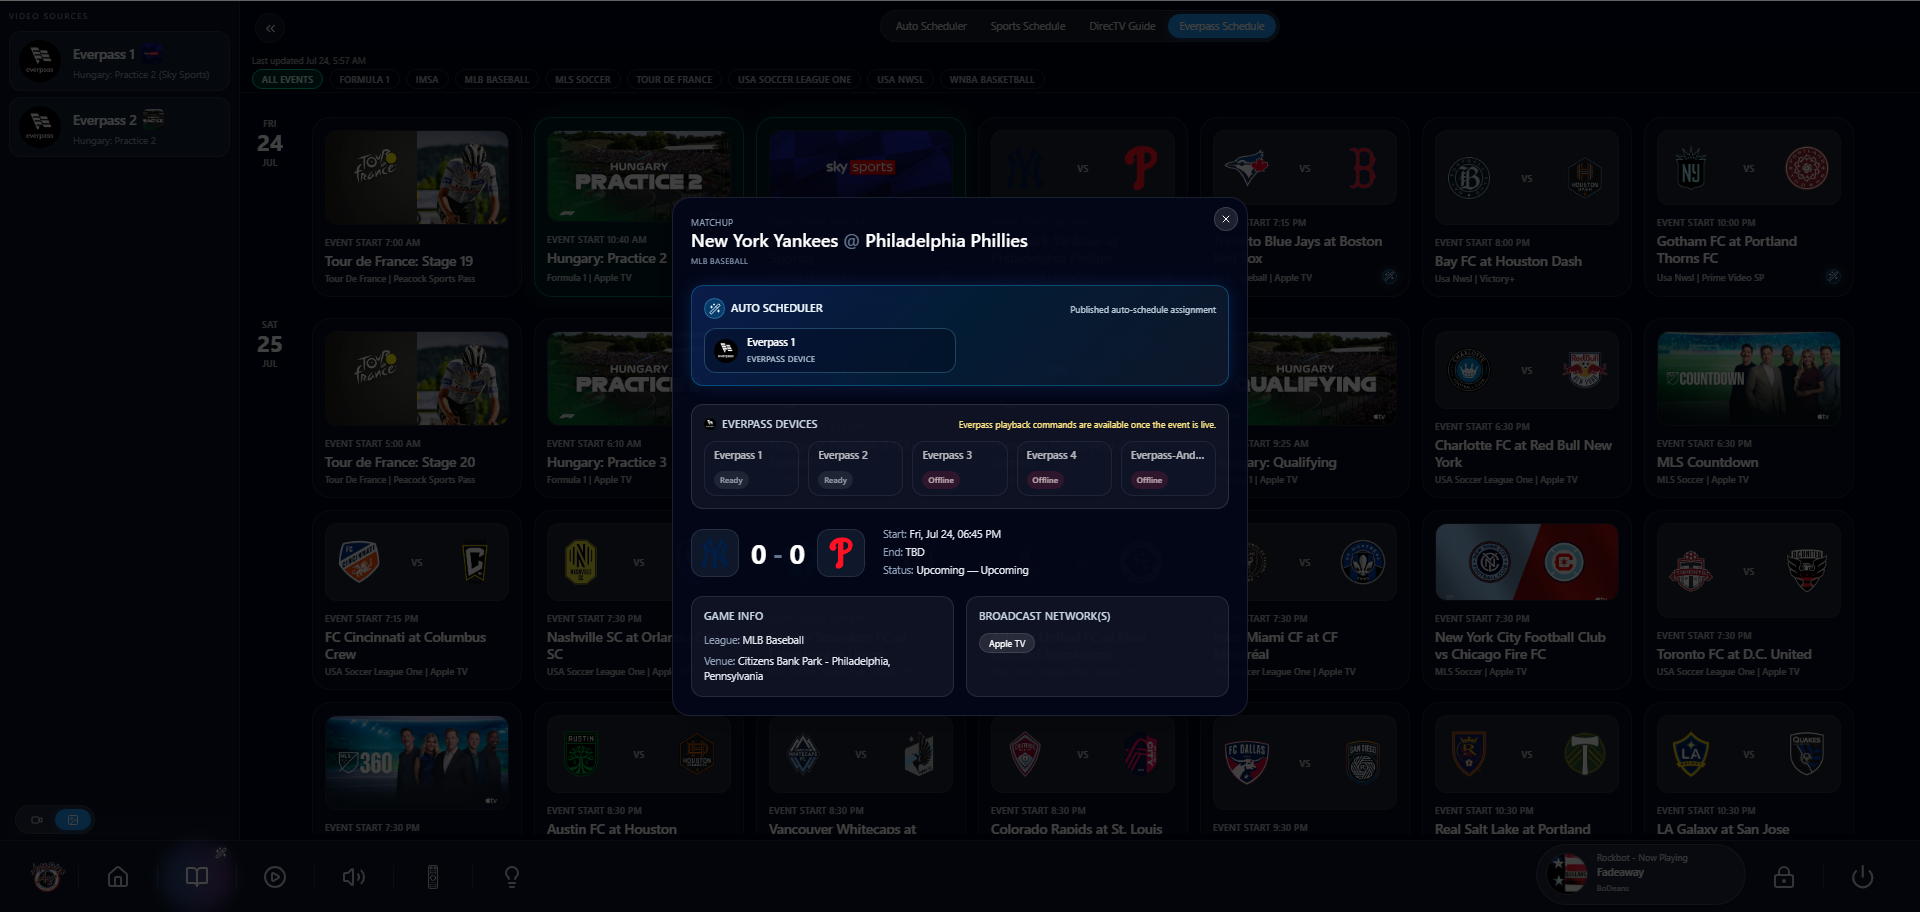Click the Everpass 2 source icon in the sidebar
This screenshot has width=1920, height=912.
pyautogui.click(x=40, y=127)
